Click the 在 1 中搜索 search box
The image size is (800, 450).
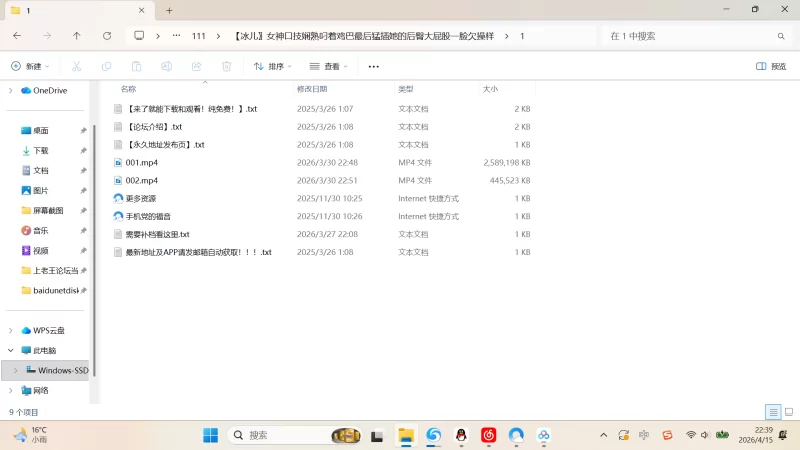690,35
